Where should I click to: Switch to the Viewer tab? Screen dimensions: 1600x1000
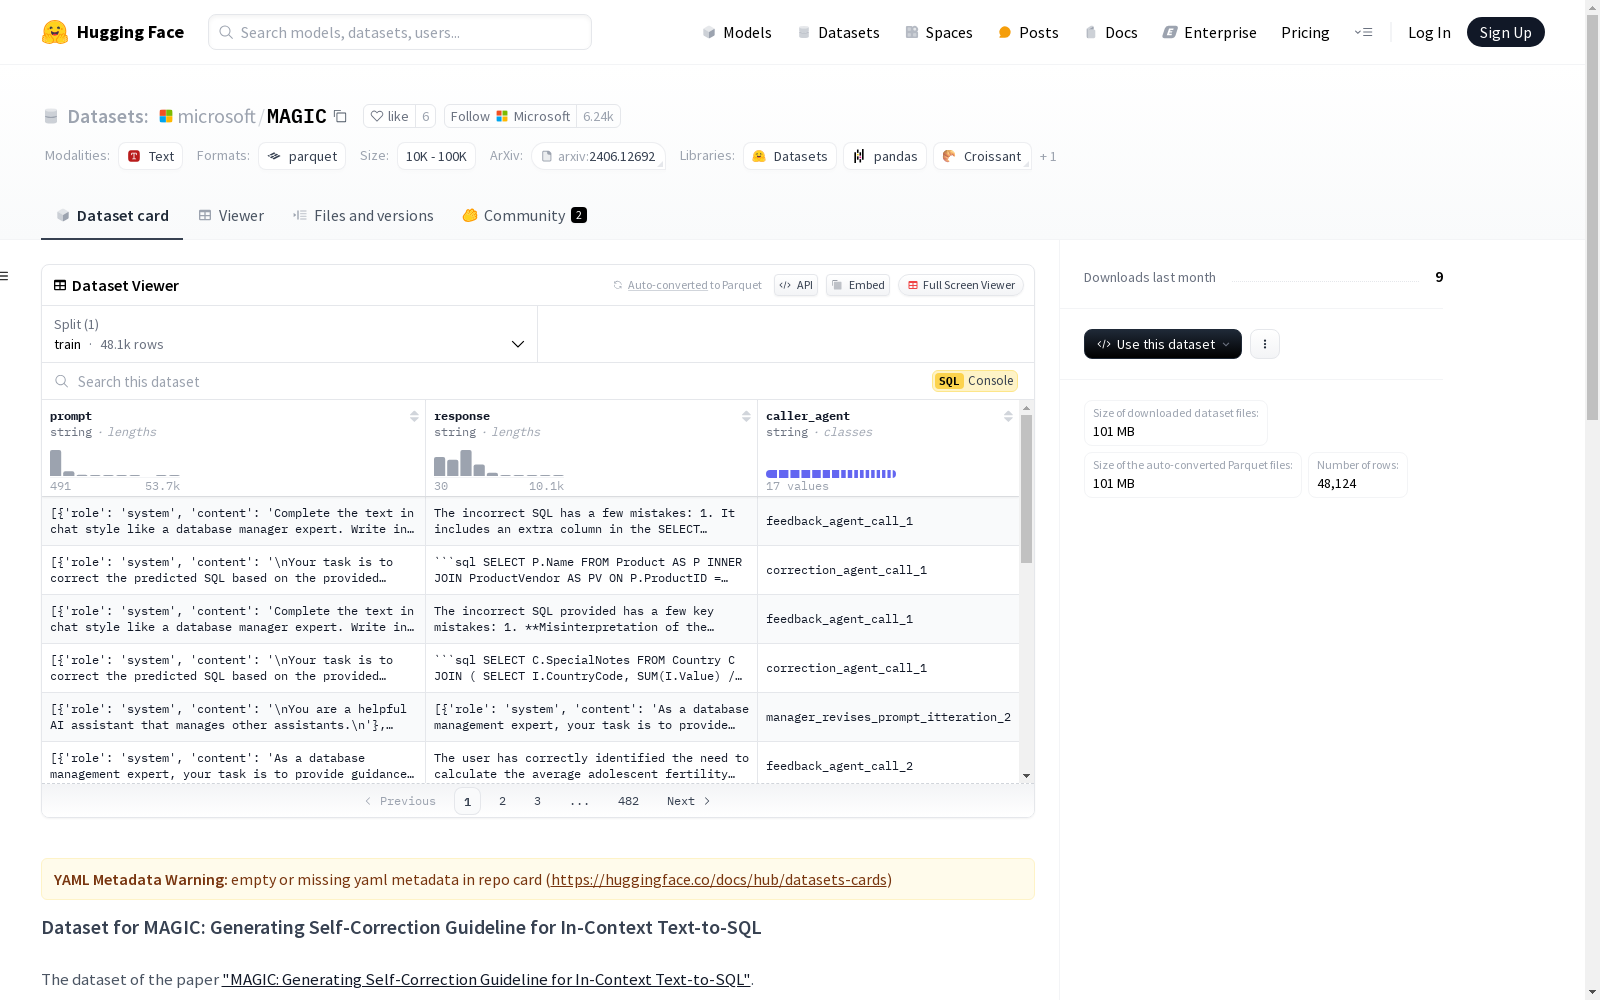pyautogui.click(x=231, y=216)
